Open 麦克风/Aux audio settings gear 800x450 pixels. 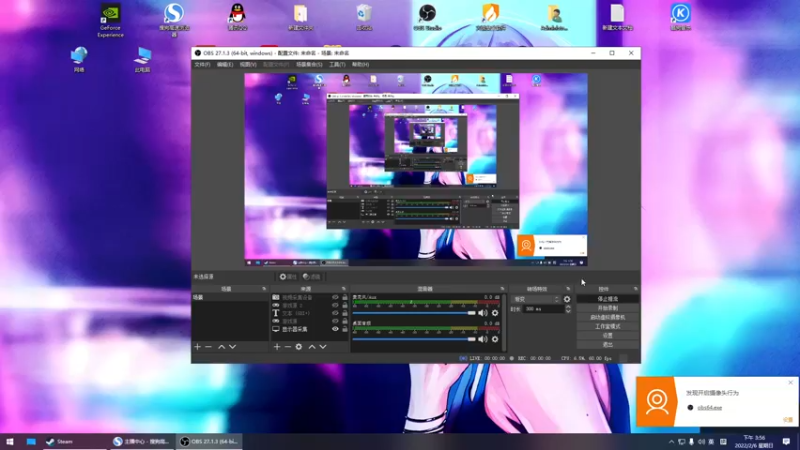[495, 313]
